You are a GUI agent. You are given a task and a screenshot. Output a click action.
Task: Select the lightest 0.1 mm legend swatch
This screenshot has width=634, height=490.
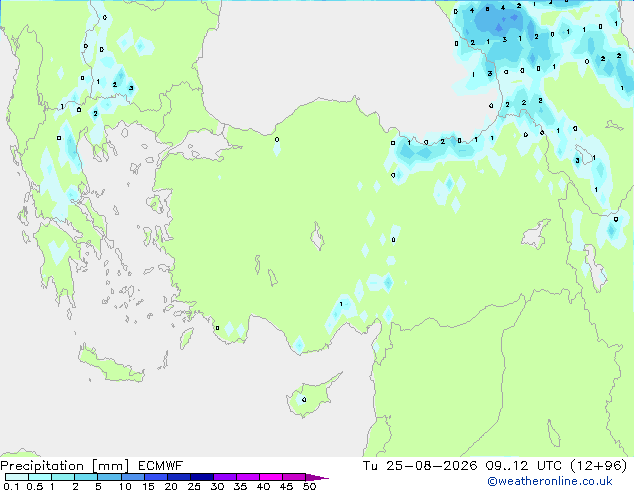pyautogui.click(x=17, y=477)
